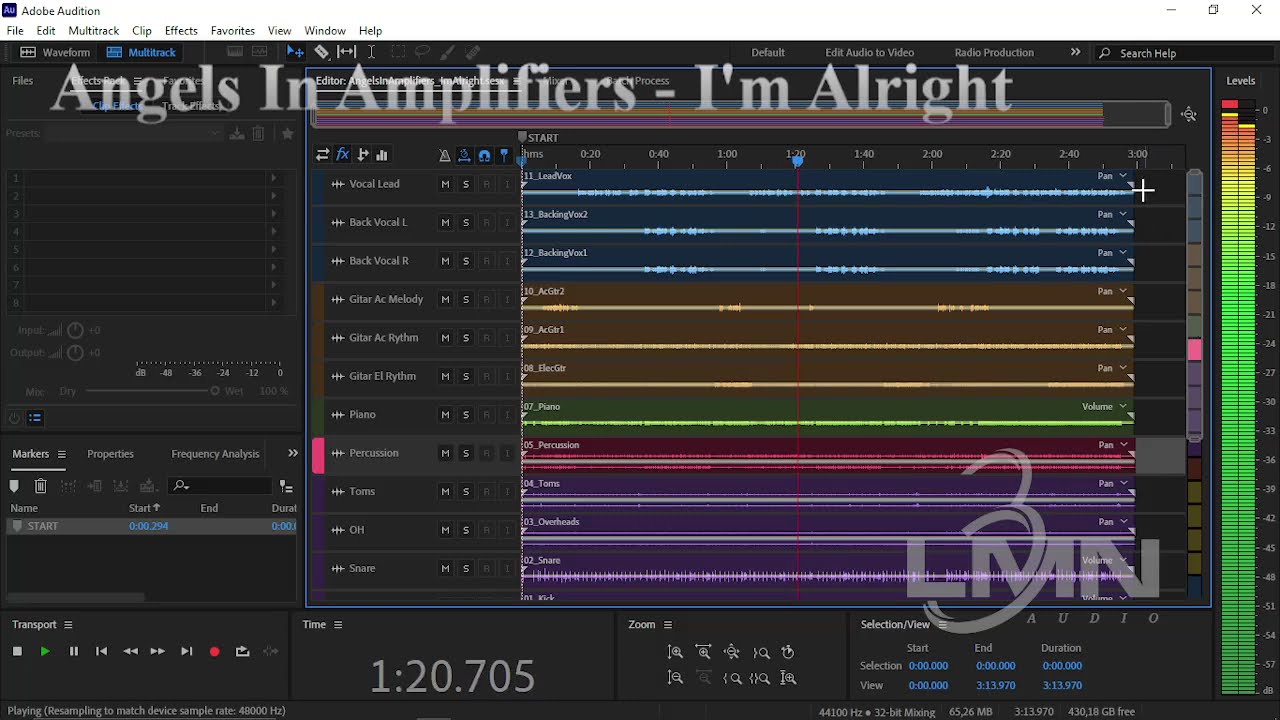1280x720 pixels.
Task: Save effects preset icon
Action: click(236, 133)
